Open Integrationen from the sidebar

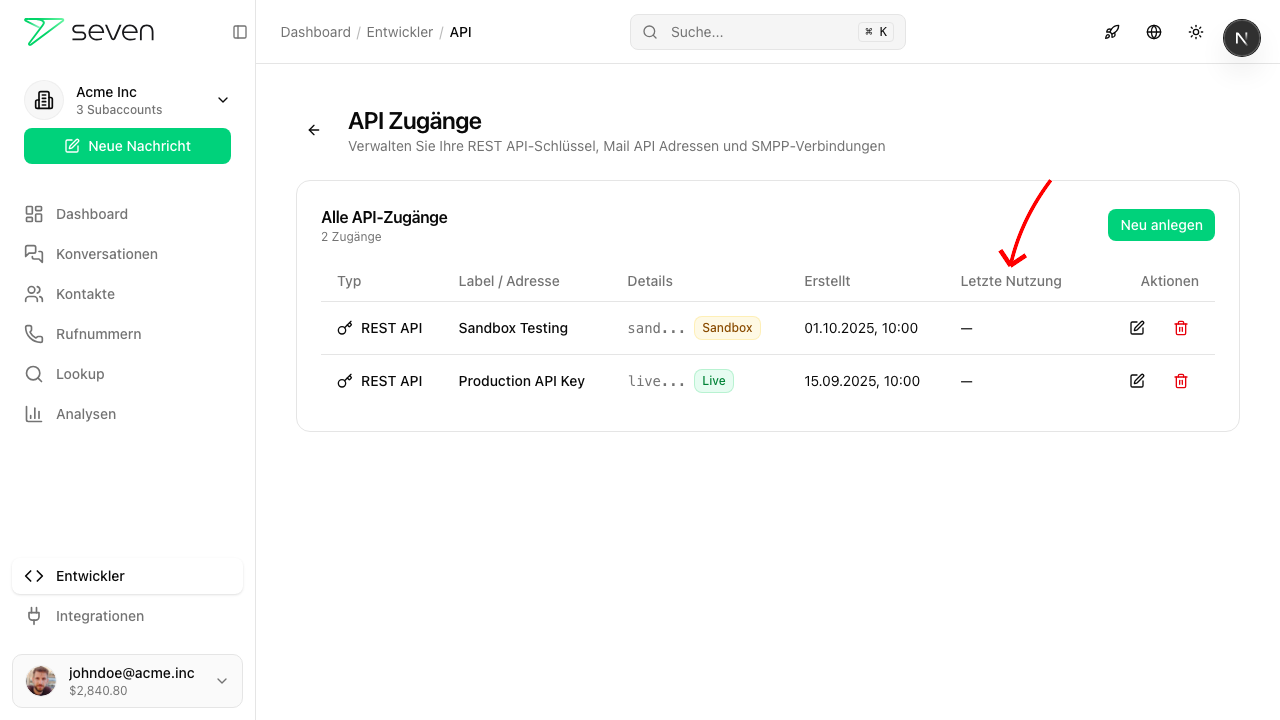click(x=100, y=616)
